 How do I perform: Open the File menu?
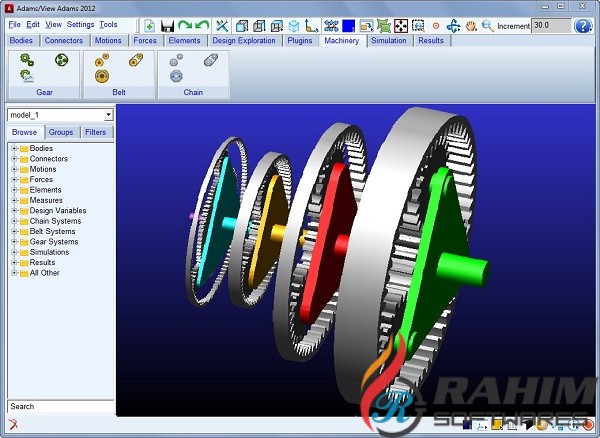click(x=15, y=24)
